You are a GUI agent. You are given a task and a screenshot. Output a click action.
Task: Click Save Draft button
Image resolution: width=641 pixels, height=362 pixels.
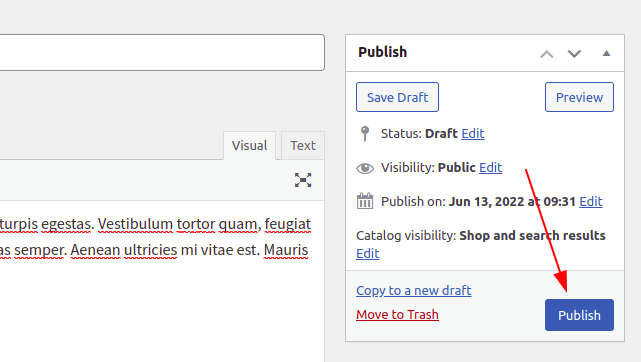[x=397, y=97]
